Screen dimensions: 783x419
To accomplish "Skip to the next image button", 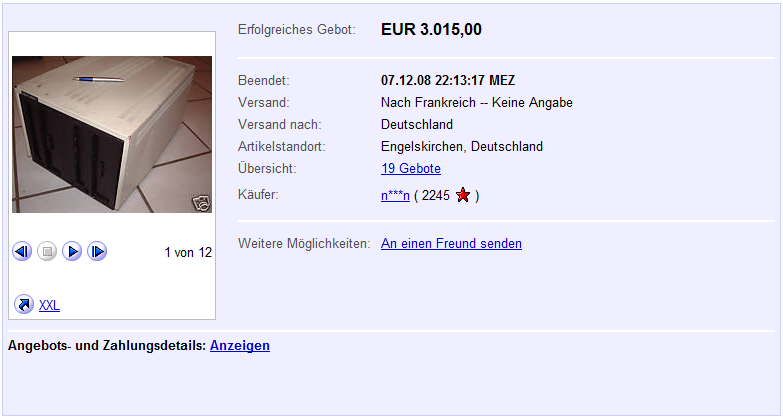I will click(x=97, y=251).
